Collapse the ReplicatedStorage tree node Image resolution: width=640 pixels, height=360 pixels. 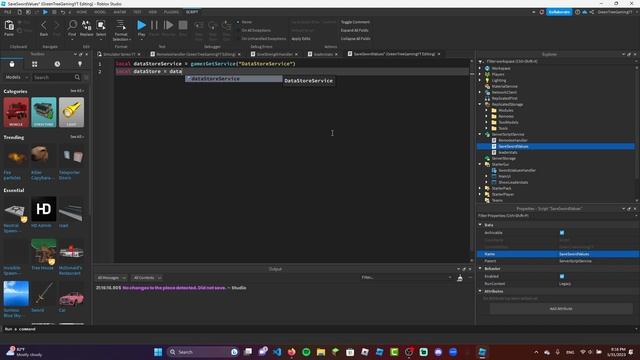[480, 104]
